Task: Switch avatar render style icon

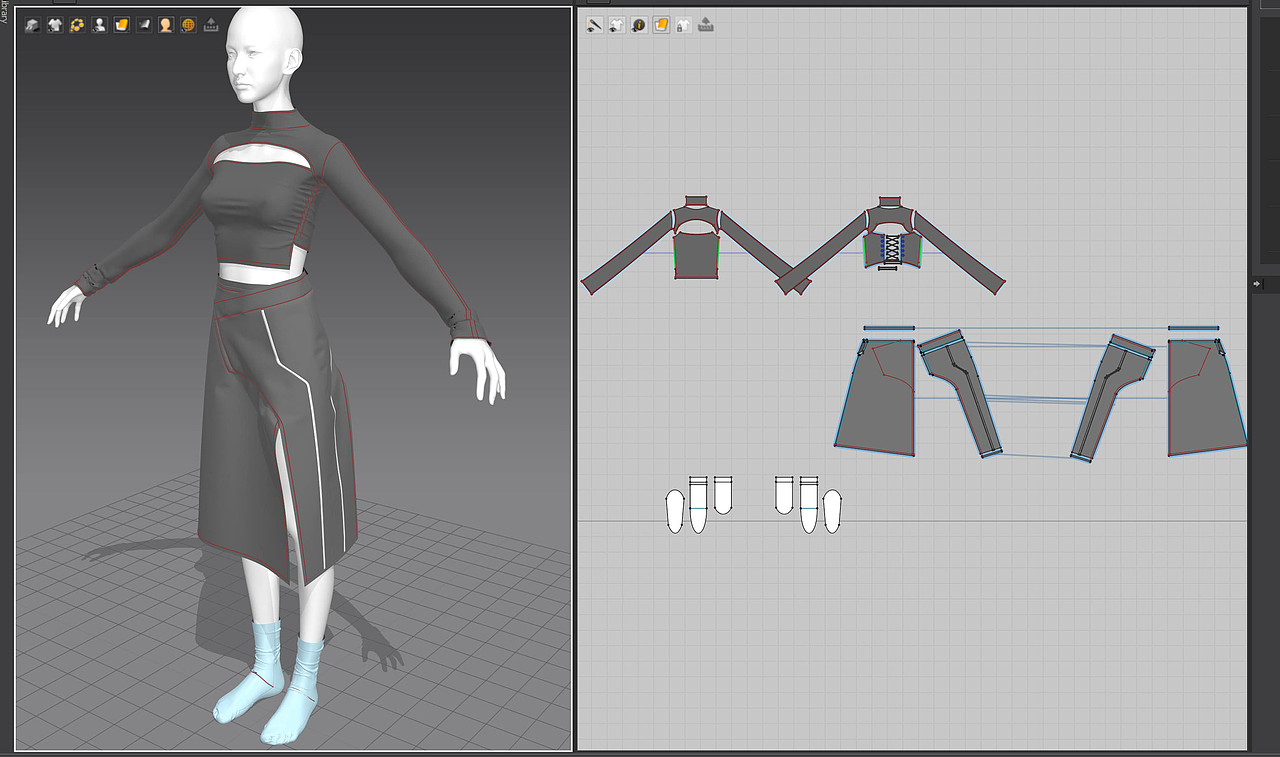Action: point(166,25)
